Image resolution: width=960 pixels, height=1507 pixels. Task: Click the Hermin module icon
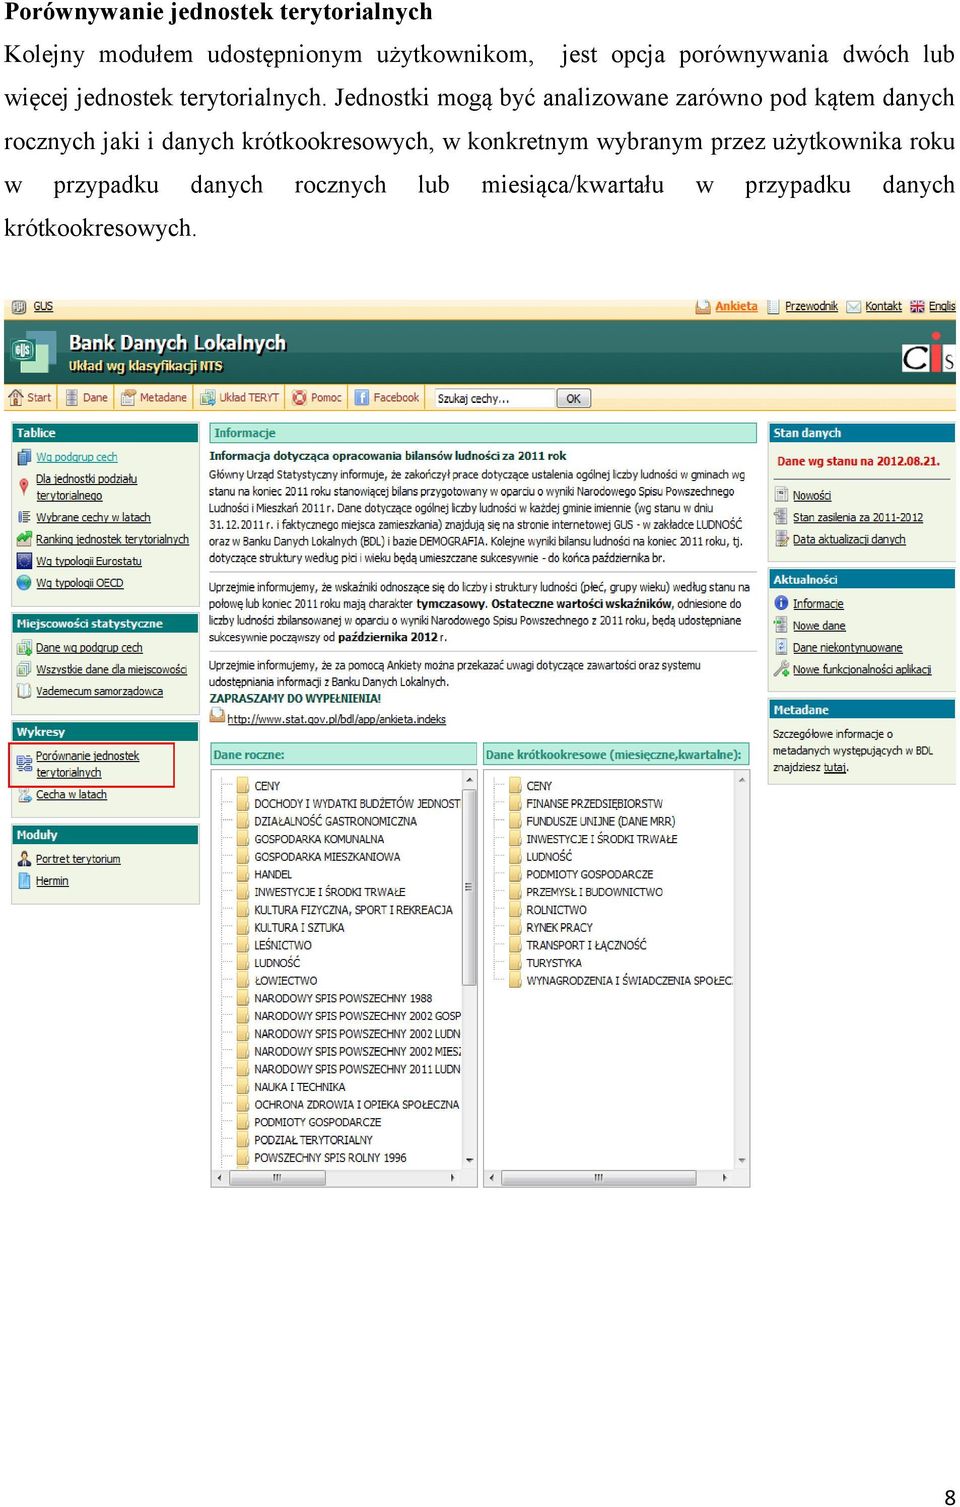pyautogui.click(x=24, y=881)
